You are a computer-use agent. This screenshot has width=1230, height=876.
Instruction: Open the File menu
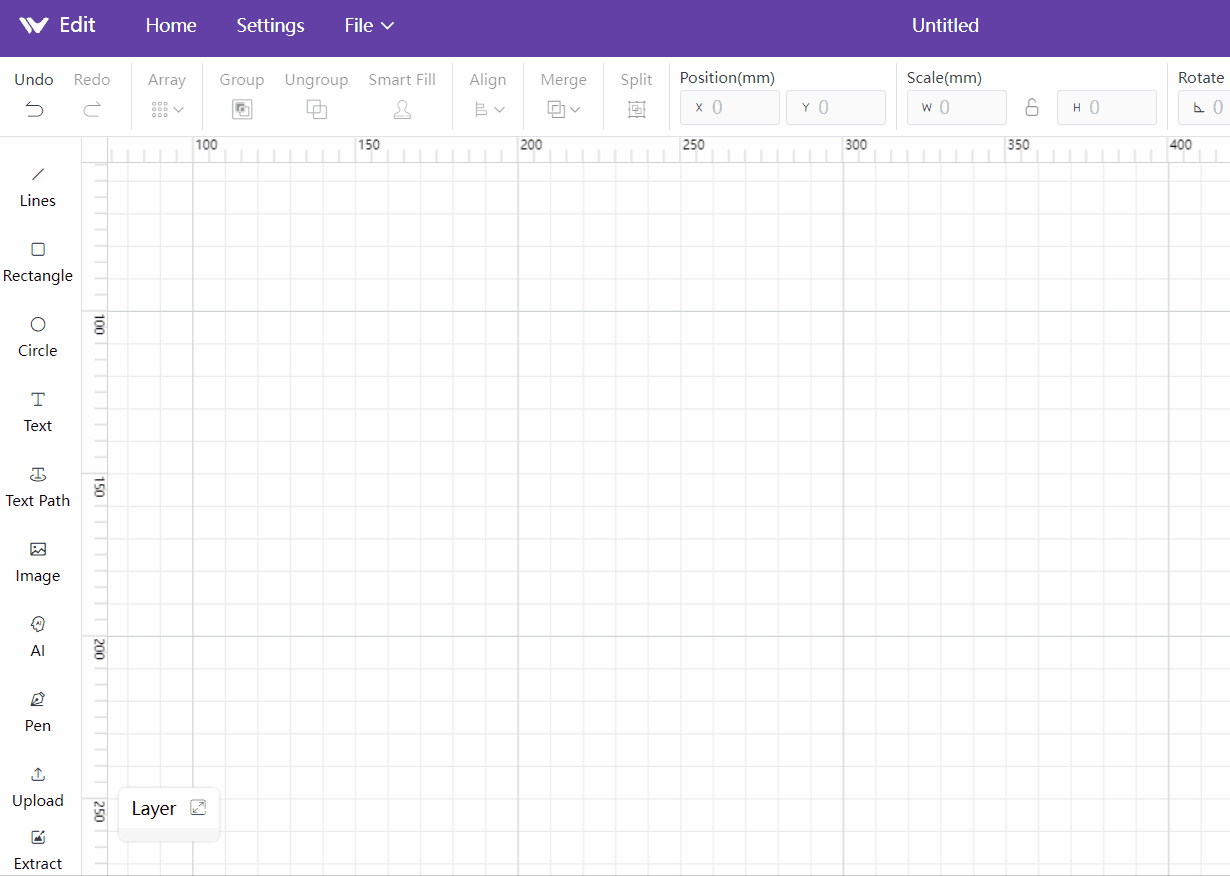coord(369,26)
